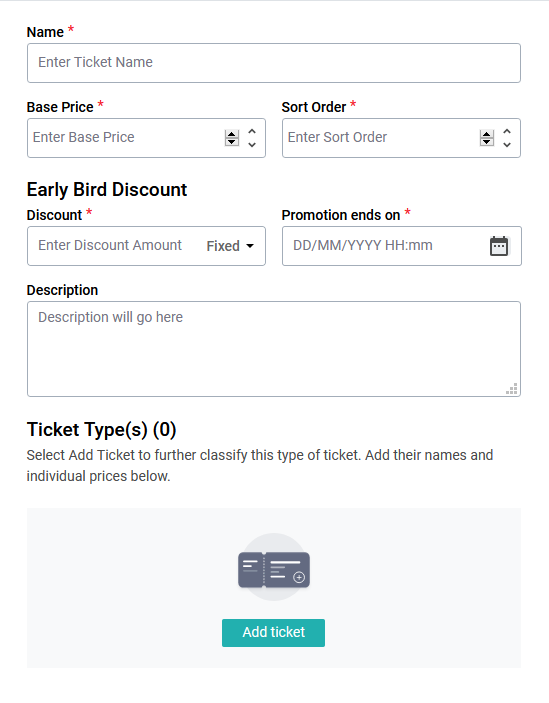Screen dimensions: 549x703
Task: Open the calendar date picker icon
Action: (x=499, y=246)
